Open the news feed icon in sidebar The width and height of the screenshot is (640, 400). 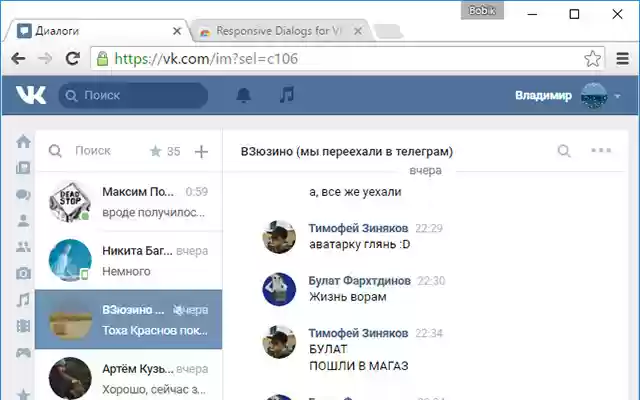click(23, 168)
